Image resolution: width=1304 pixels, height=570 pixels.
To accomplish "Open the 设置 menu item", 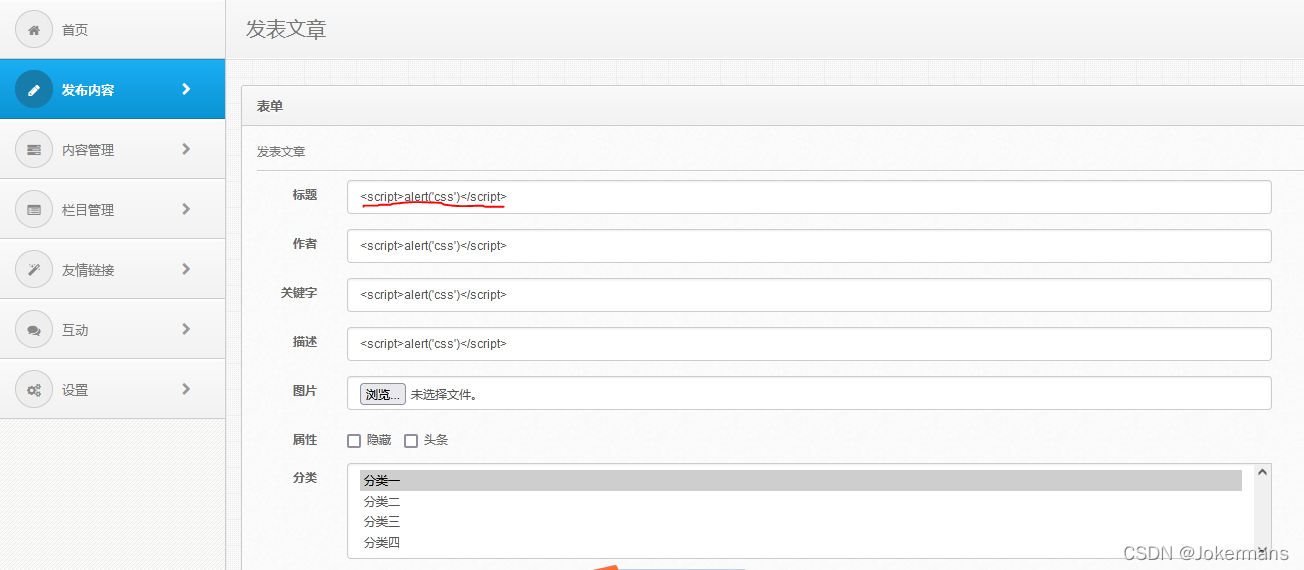I will (112, 389).
